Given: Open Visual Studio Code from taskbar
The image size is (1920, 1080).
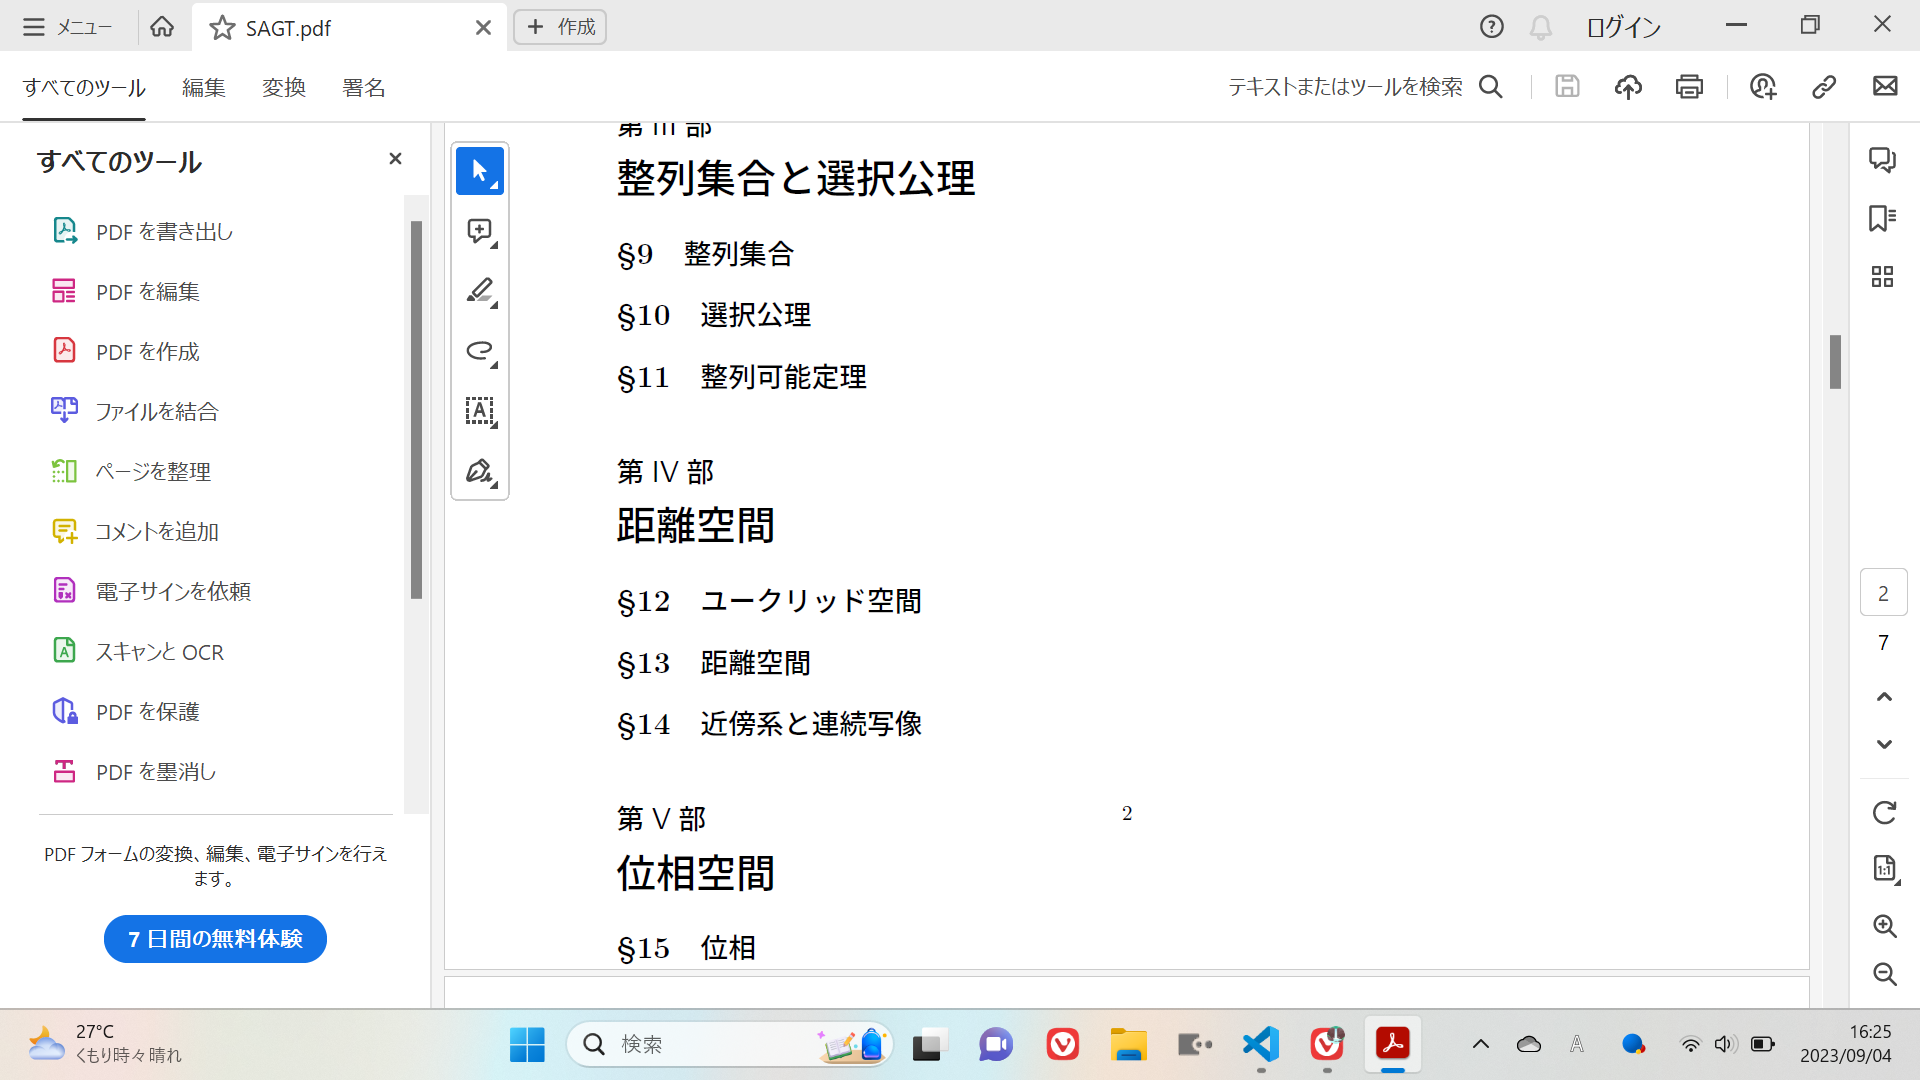Looking at the screenshot, I should pyautogui.click(x=1261, y=1045).
